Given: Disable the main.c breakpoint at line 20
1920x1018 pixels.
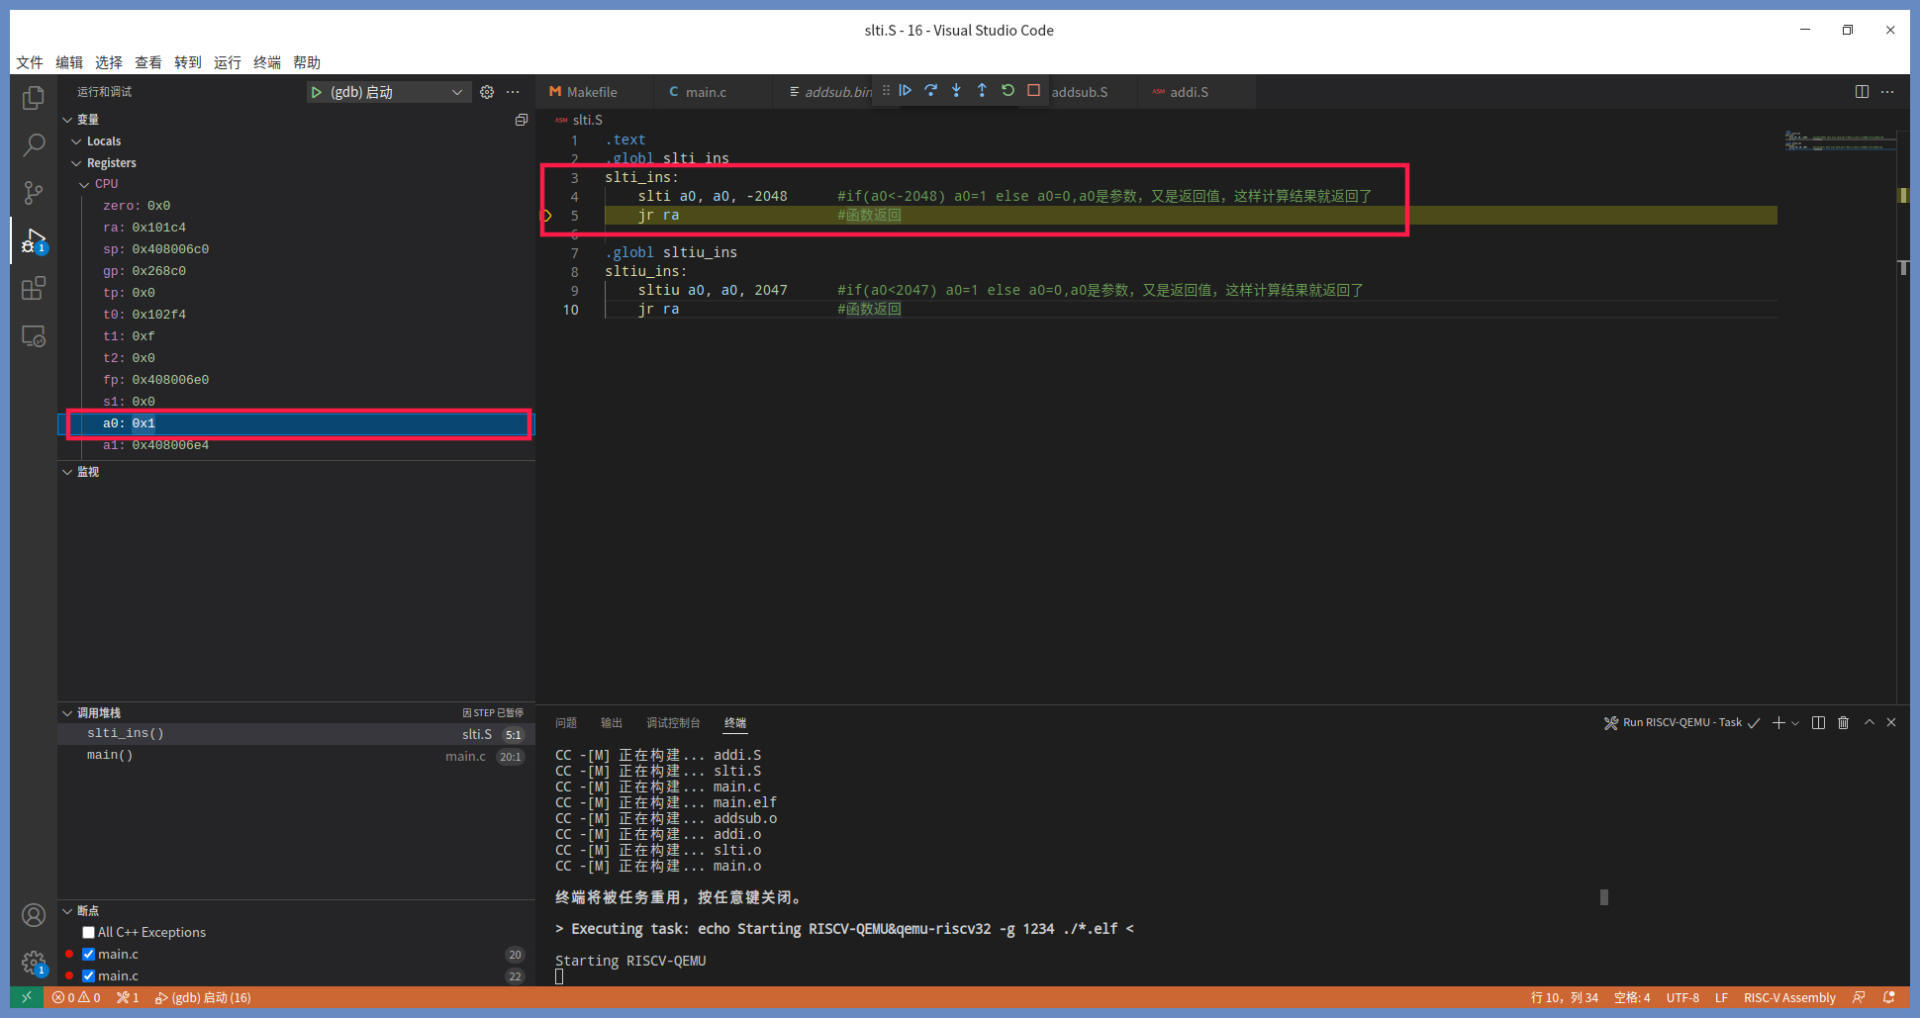Looking at the screenshot, I should (x=89, y=954).
